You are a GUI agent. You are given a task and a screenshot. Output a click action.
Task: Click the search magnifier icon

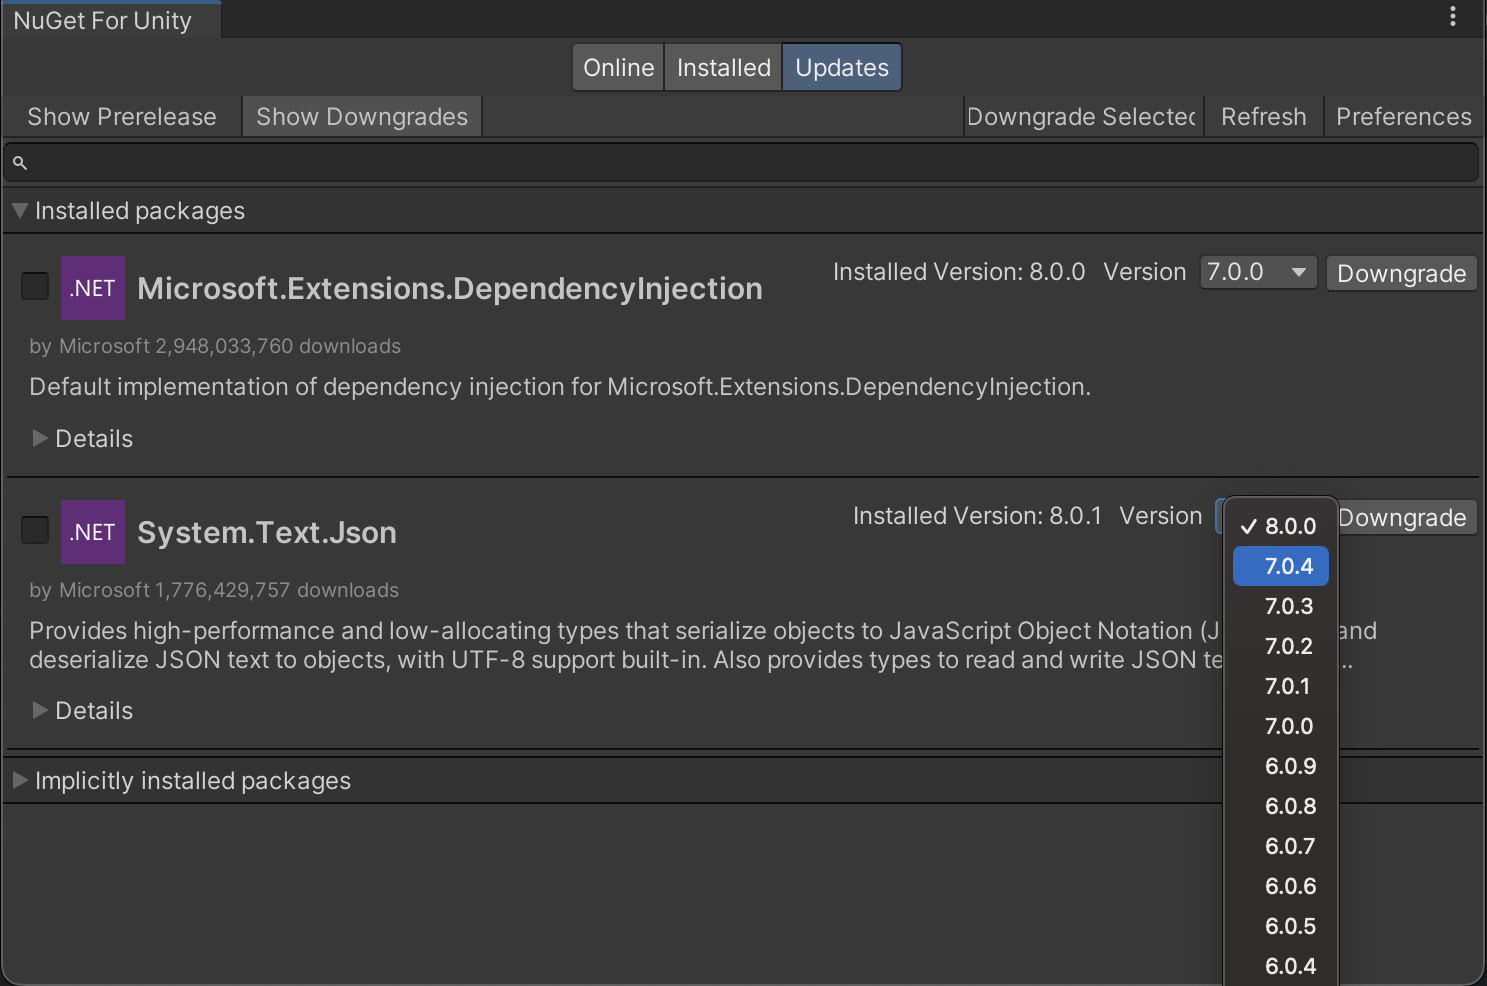pos(19,162)
